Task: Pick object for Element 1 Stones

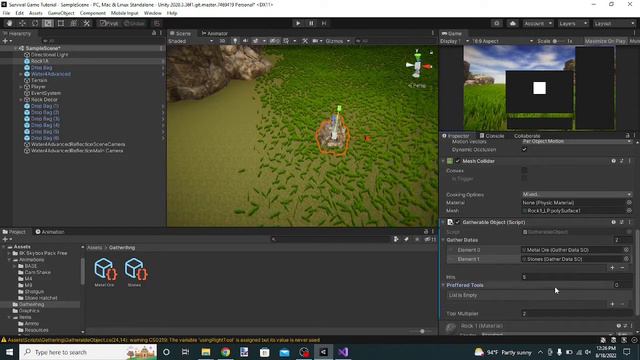Action: (626, 259)
